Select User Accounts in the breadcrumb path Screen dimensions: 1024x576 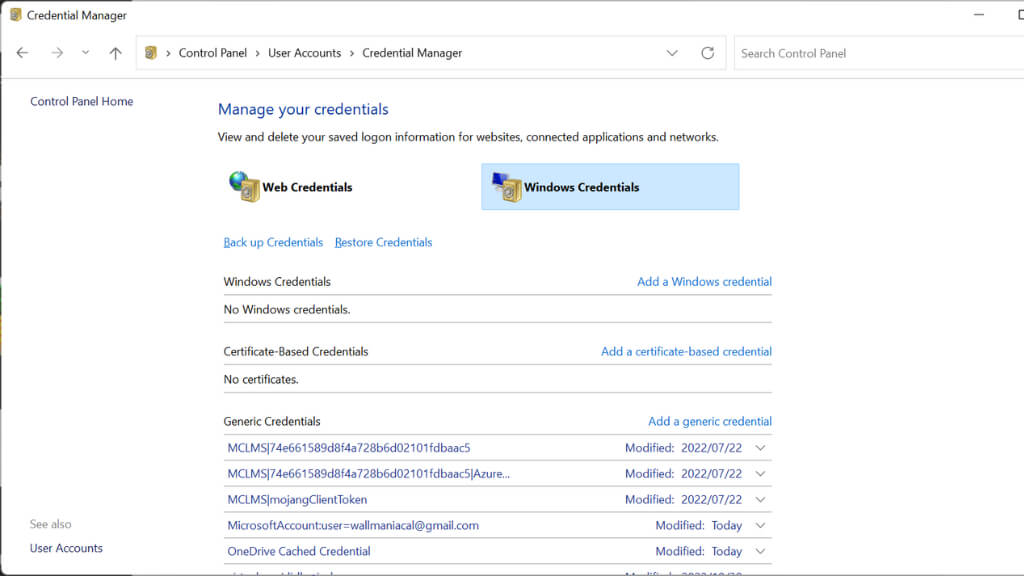304,53
